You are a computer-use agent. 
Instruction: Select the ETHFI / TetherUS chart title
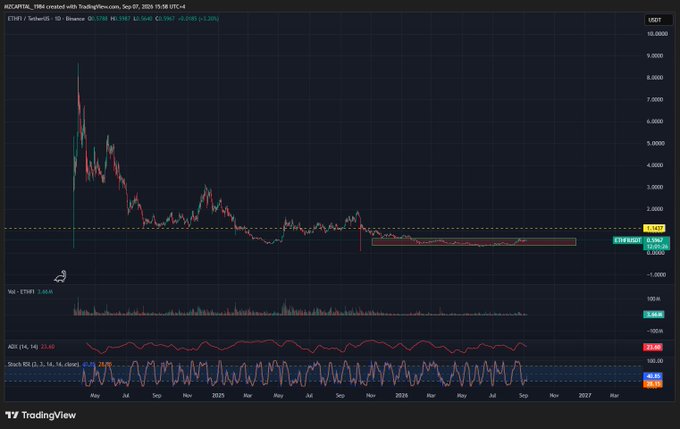(x=46, y=19)
